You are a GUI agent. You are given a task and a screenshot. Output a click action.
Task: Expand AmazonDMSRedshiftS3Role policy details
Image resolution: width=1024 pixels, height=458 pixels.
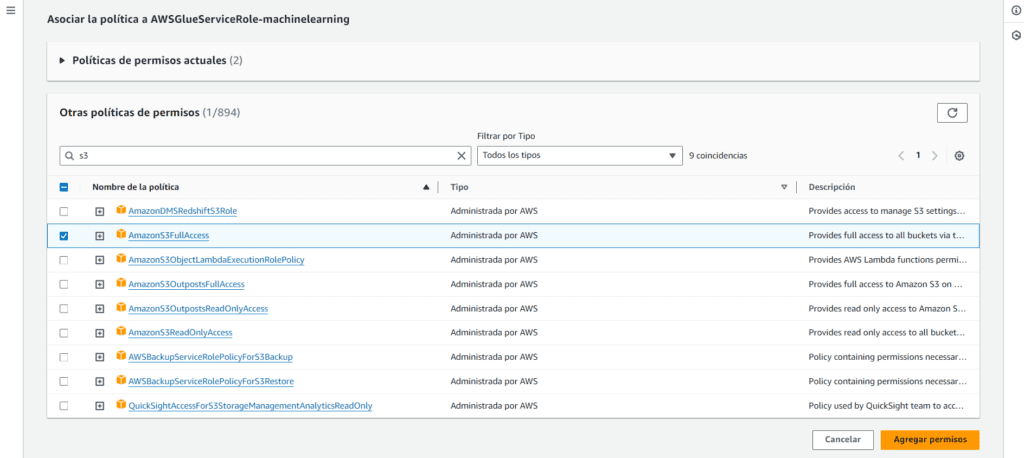(x=99, y=211)
